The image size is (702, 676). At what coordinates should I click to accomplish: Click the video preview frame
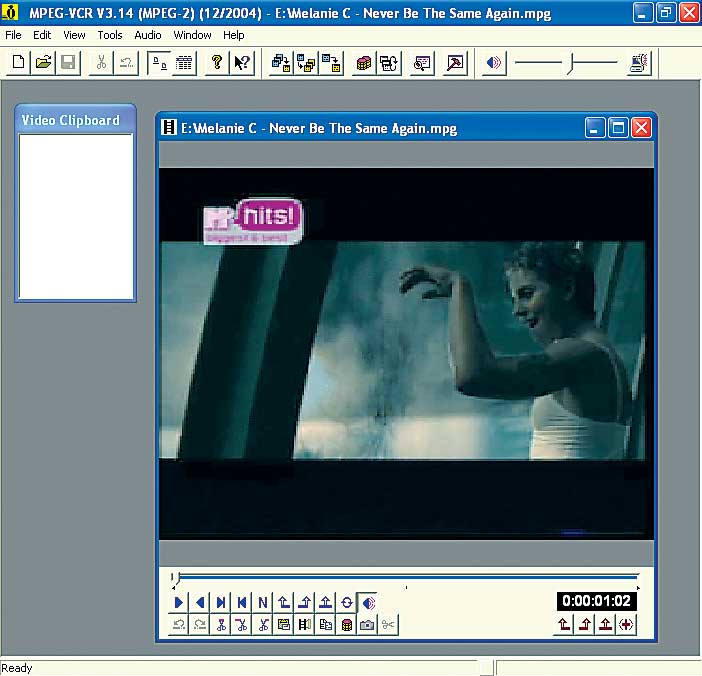[x=406, y=354]
